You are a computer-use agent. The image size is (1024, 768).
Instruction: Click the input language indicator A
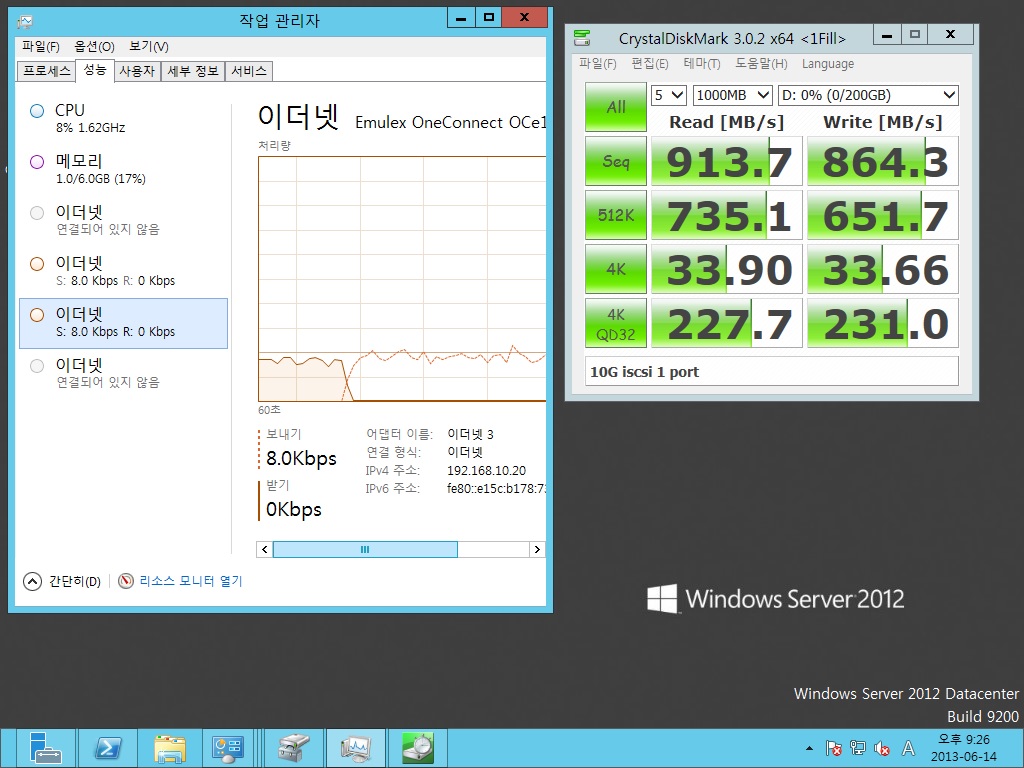pos(908,748)
